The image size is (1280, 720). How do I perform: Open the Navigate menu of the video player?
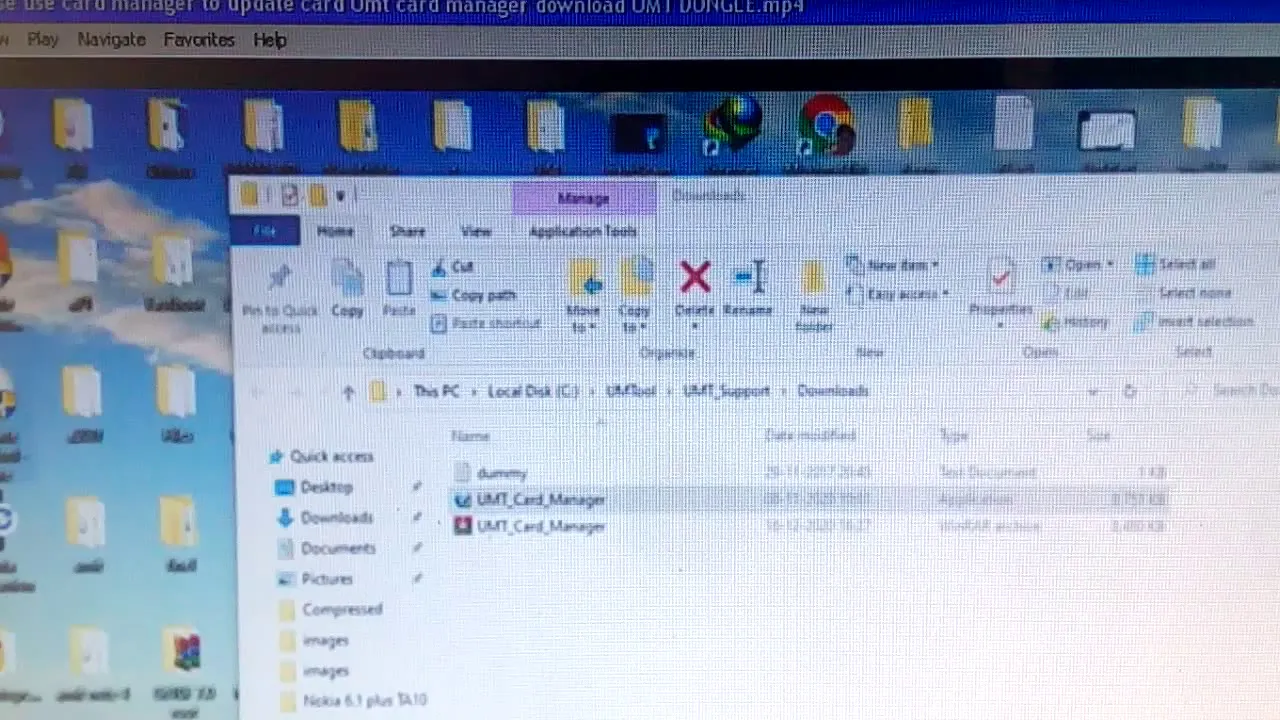[111, 40]
